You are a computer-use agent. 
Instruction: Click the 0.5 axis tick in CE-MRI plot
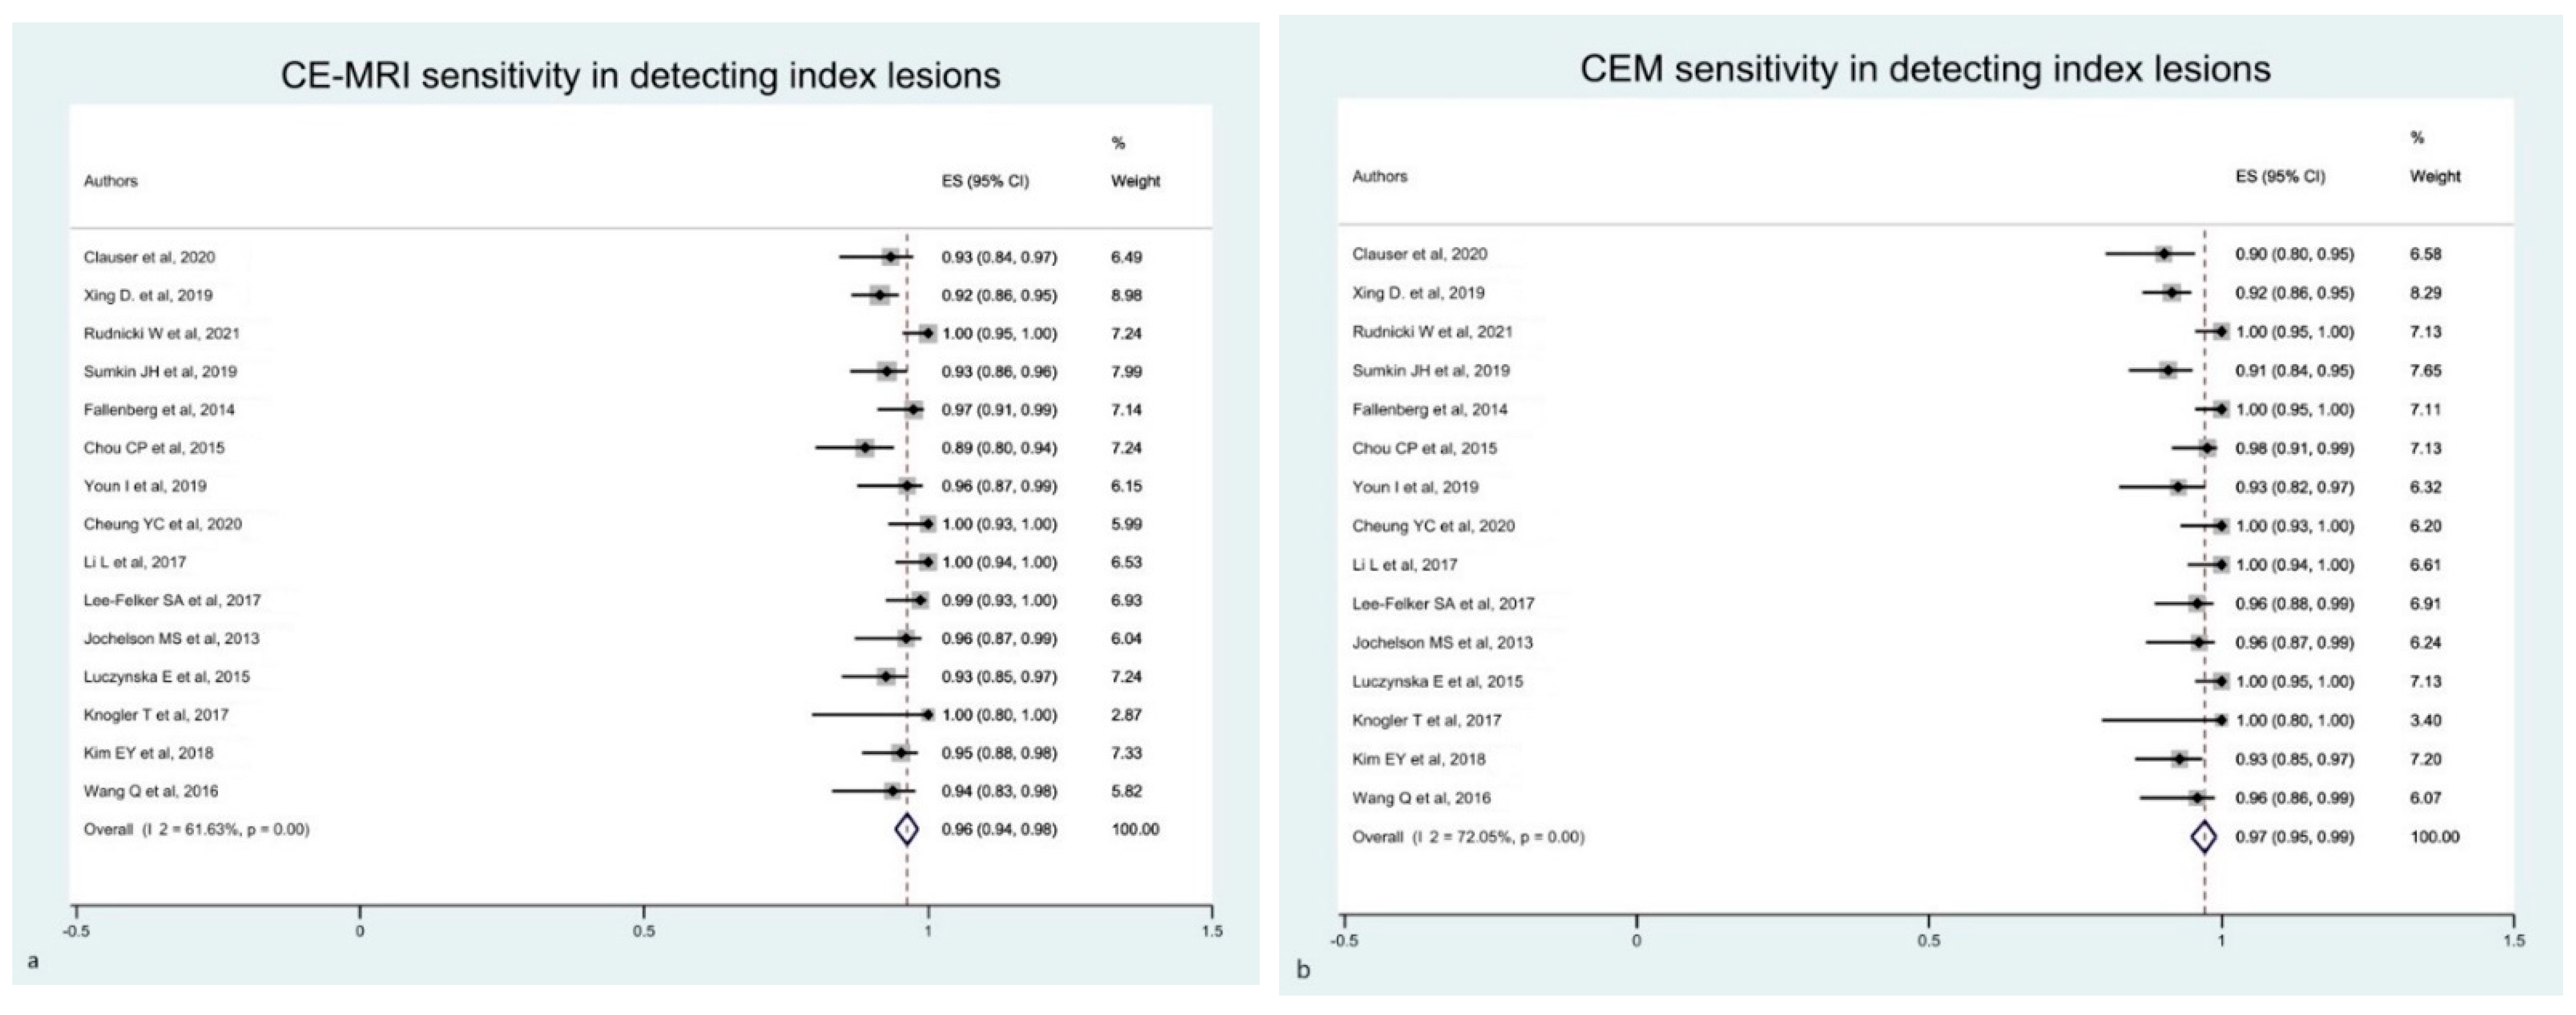pos(644,931)
